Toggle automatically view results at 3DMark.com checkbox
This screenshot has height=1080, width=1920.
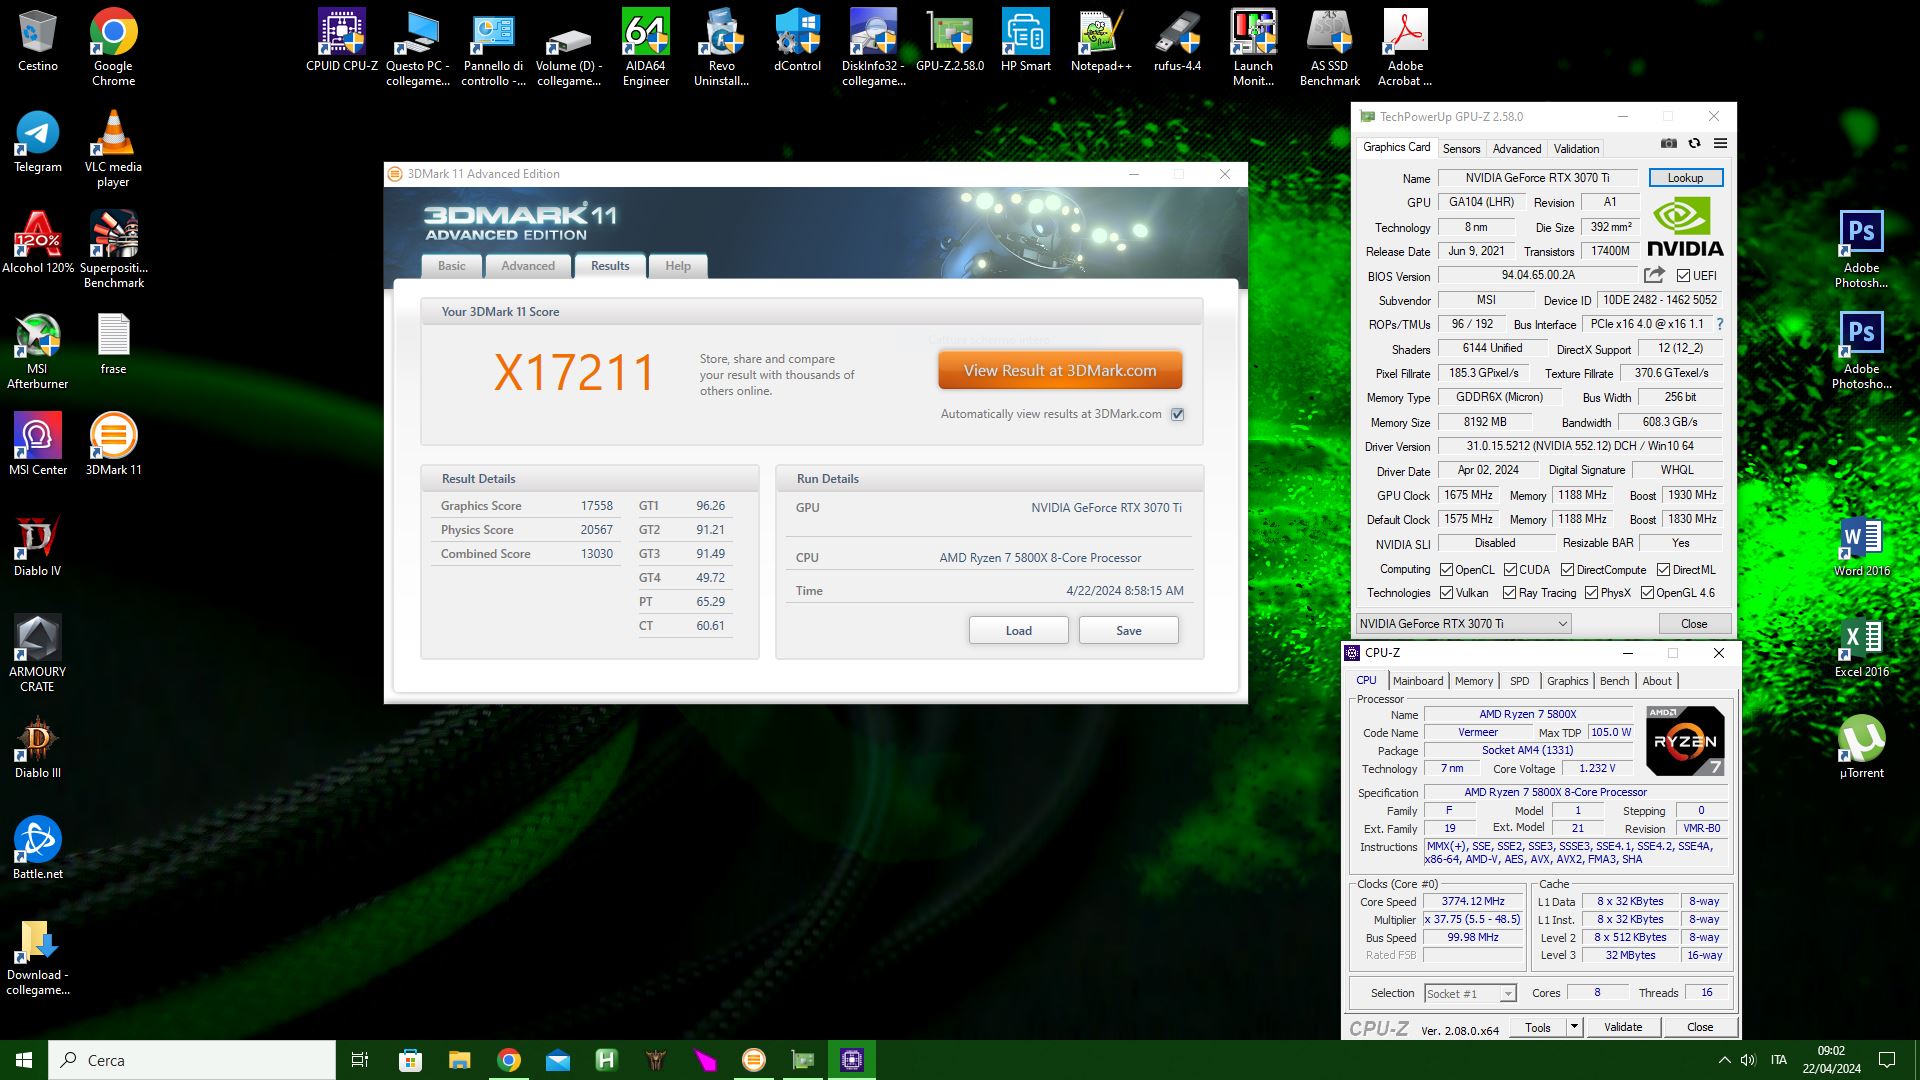(x=1178, y=414)
